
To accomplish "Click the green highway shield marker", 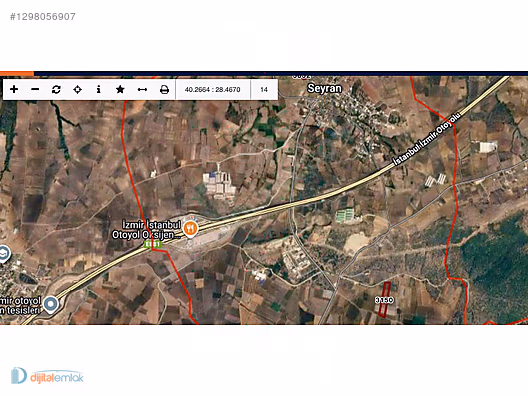I will coord(153,244).
